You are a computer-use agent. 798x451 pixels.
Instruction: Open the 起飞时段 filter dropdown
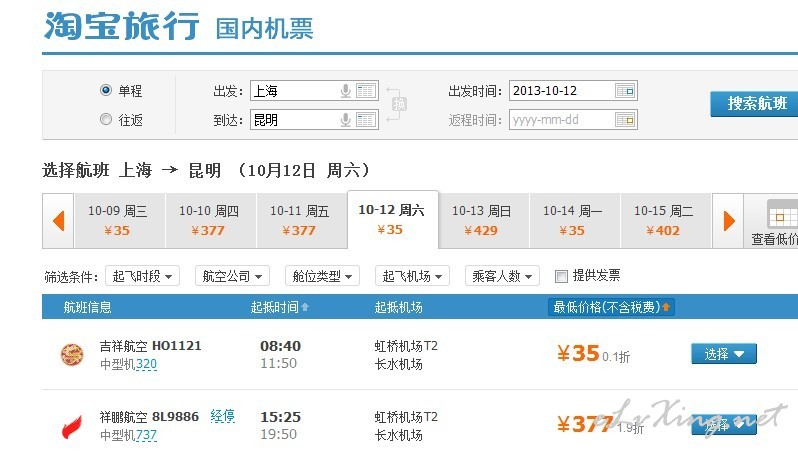(x=142, y=276)
